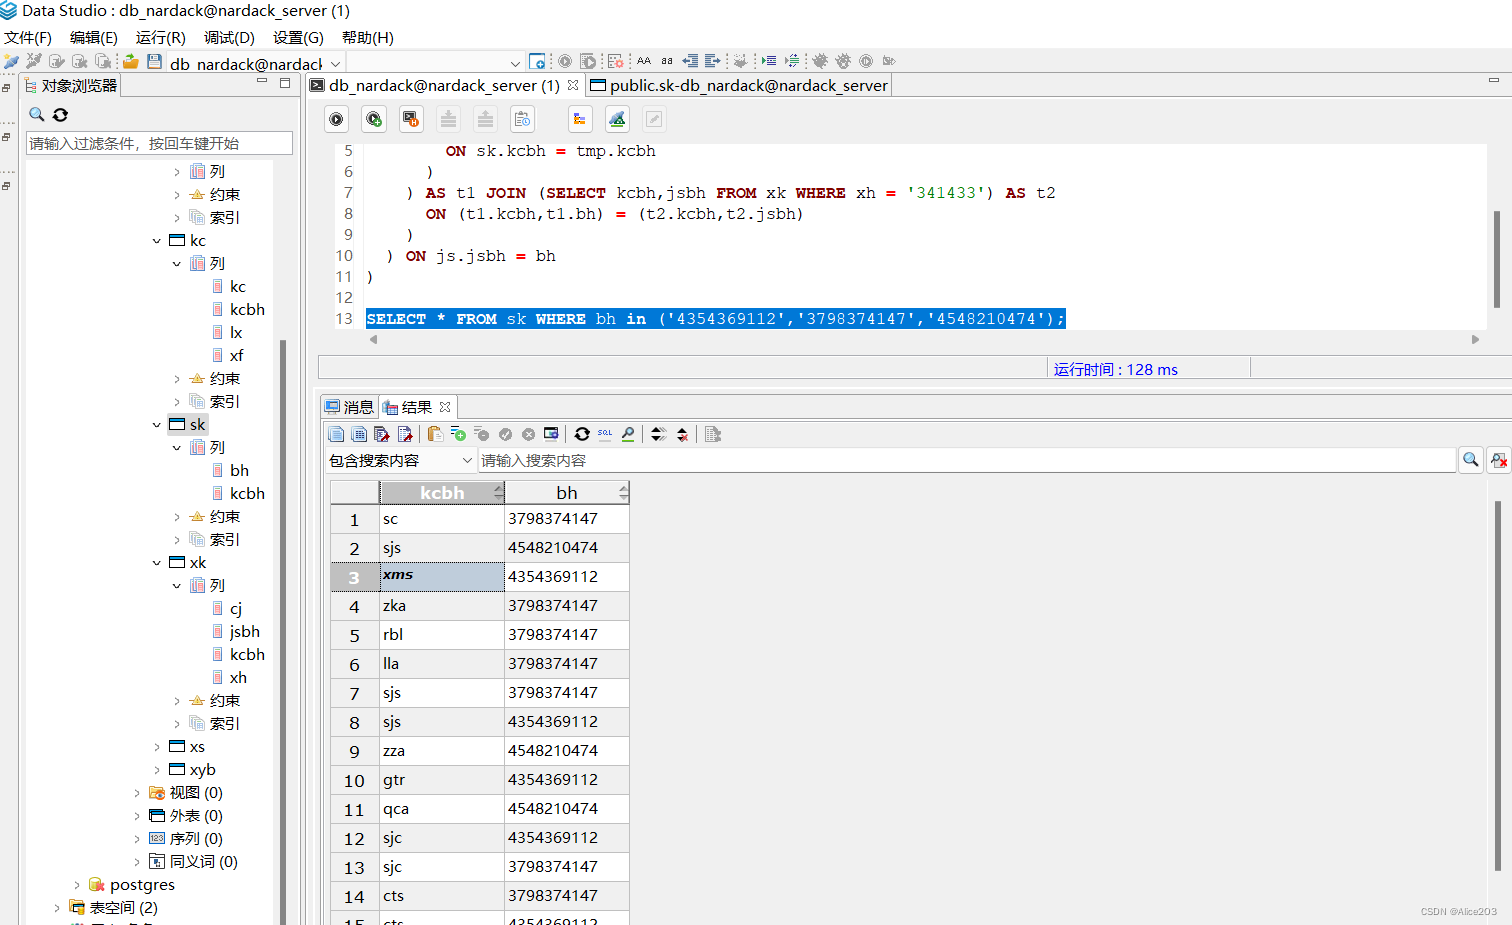Viewport: 1512px width, 925px height.
Task: Sort by the kcbh column header
Action: point(442,492)
